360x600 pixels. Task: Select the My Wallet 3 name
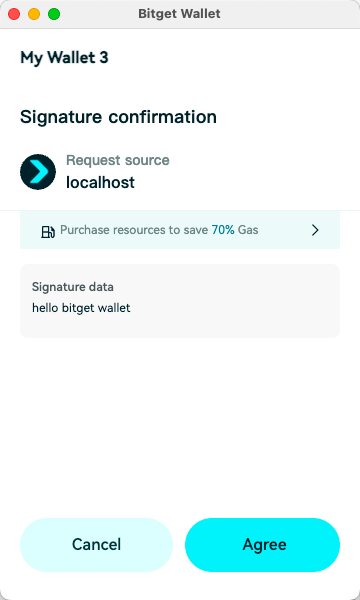64,58
